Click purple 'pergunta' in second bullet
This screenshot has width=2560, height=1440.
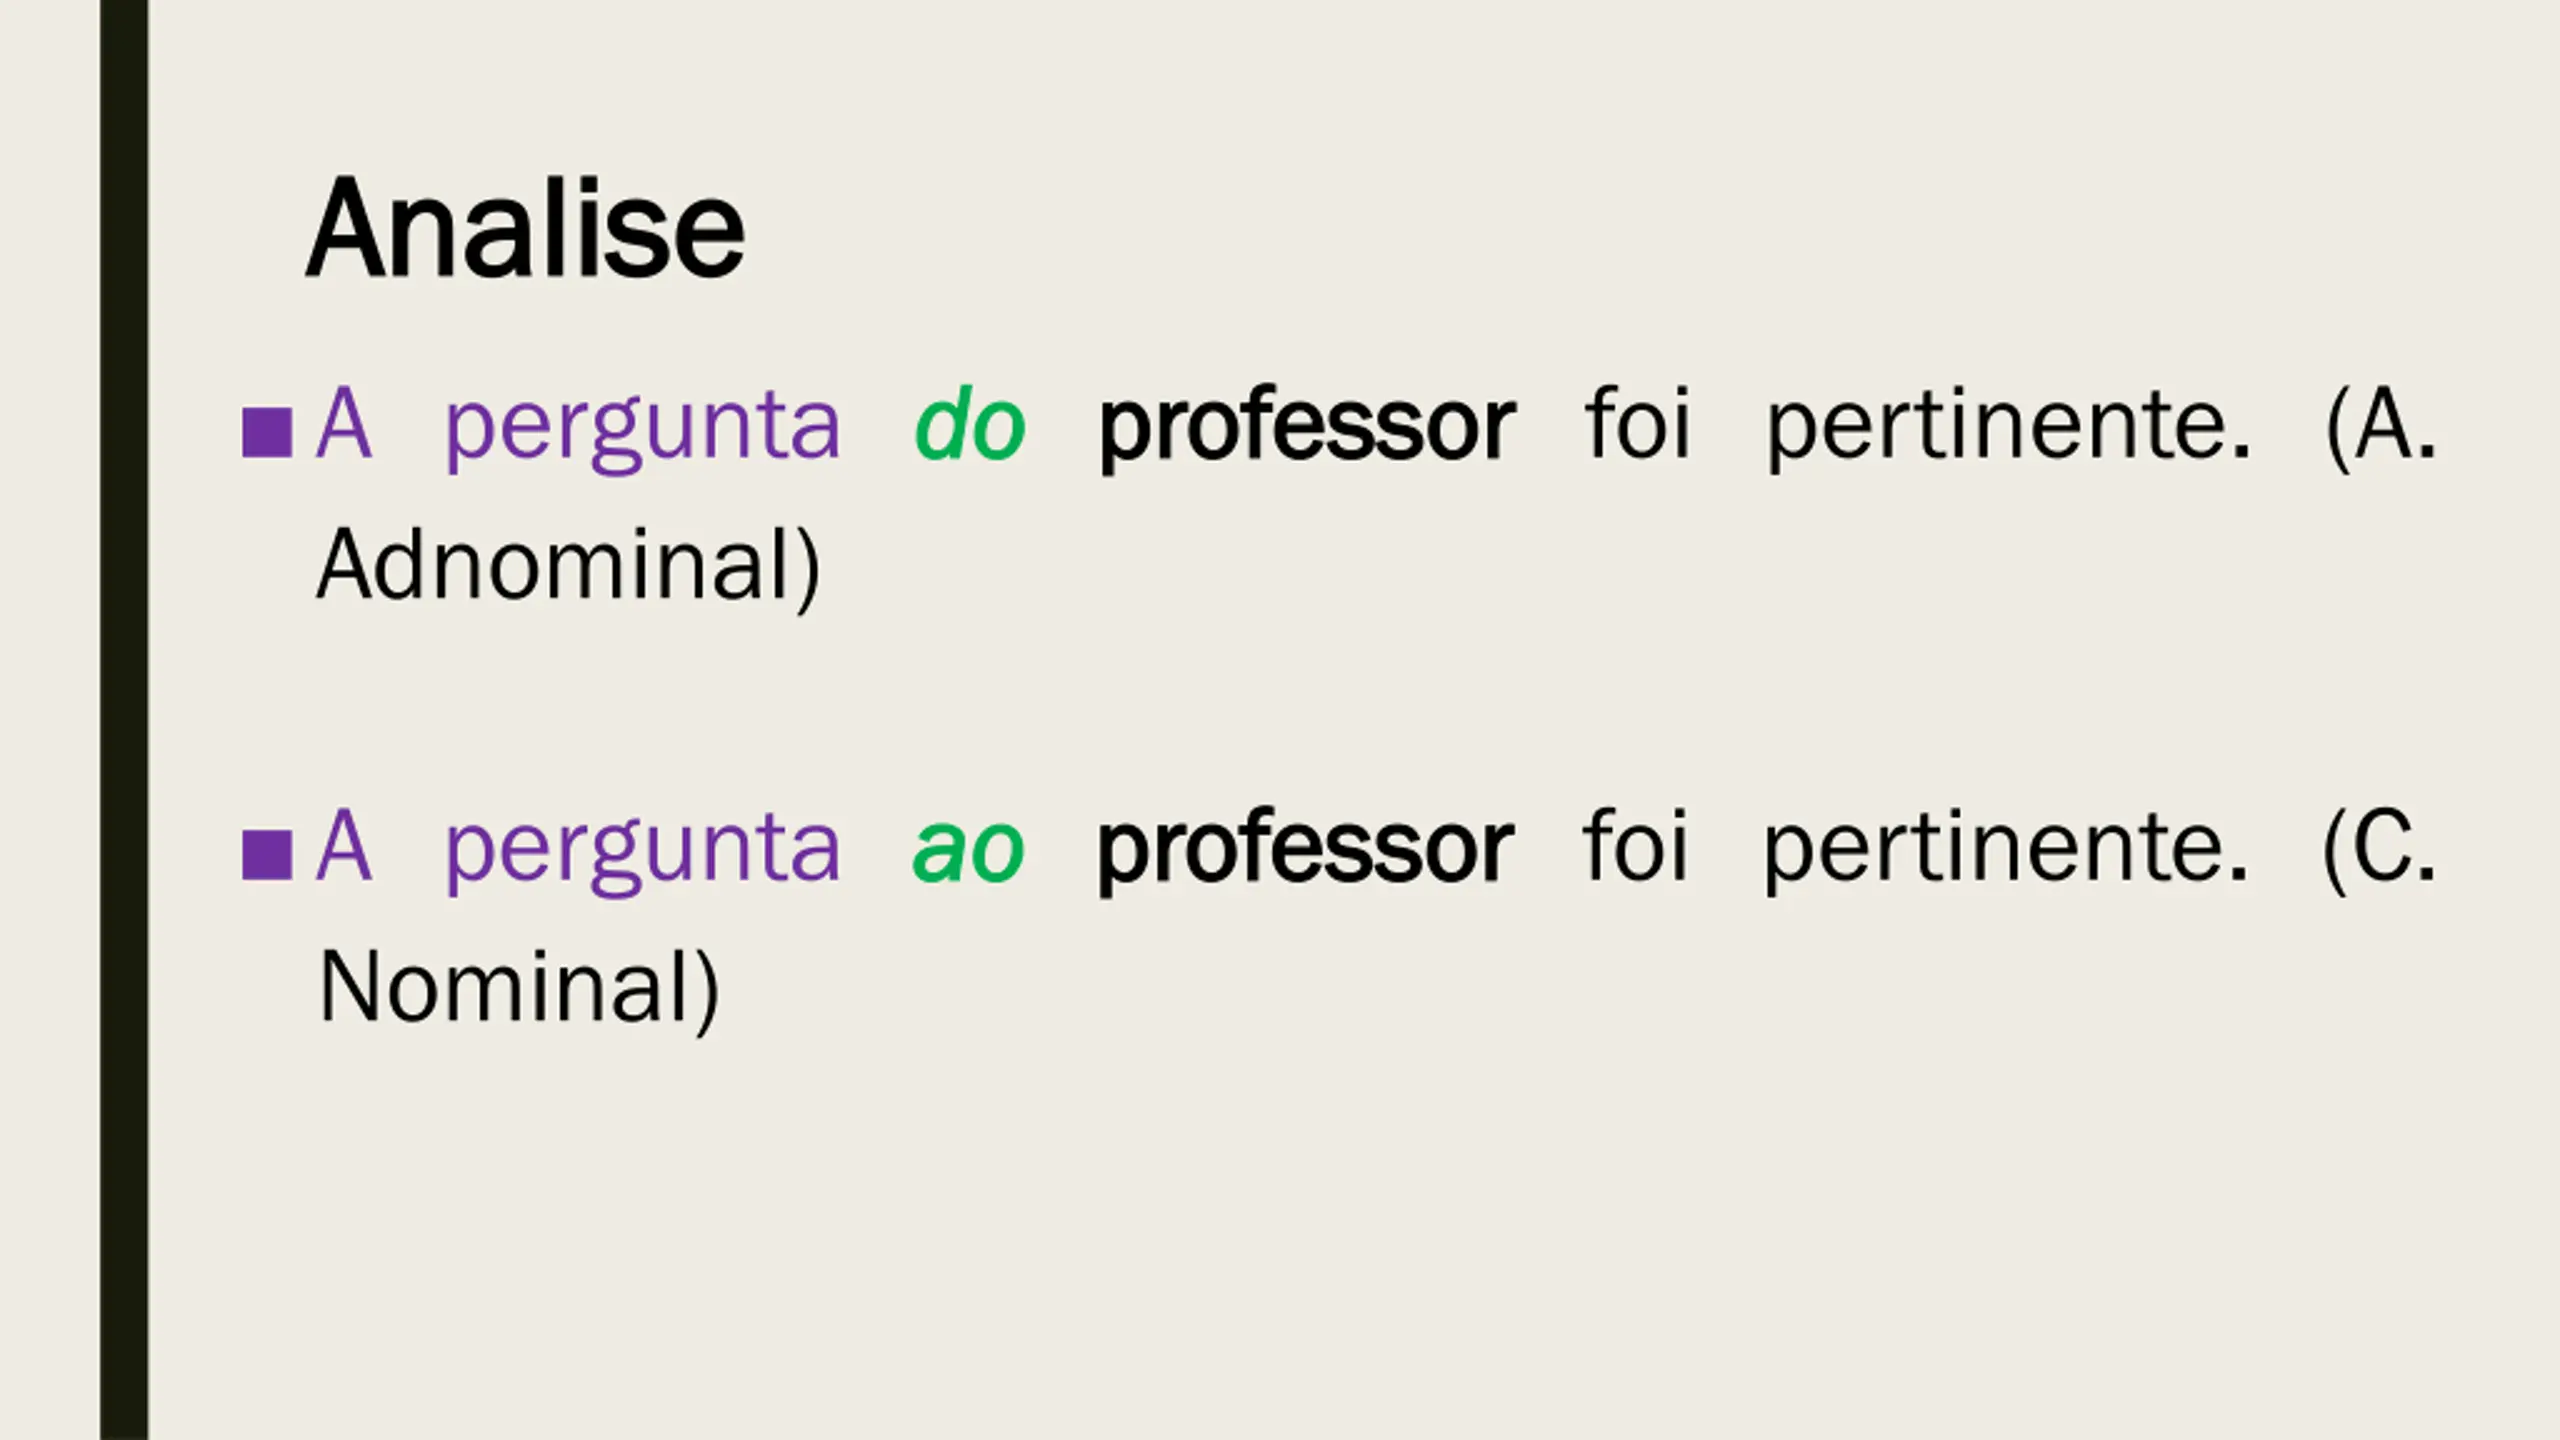point(642,852)
